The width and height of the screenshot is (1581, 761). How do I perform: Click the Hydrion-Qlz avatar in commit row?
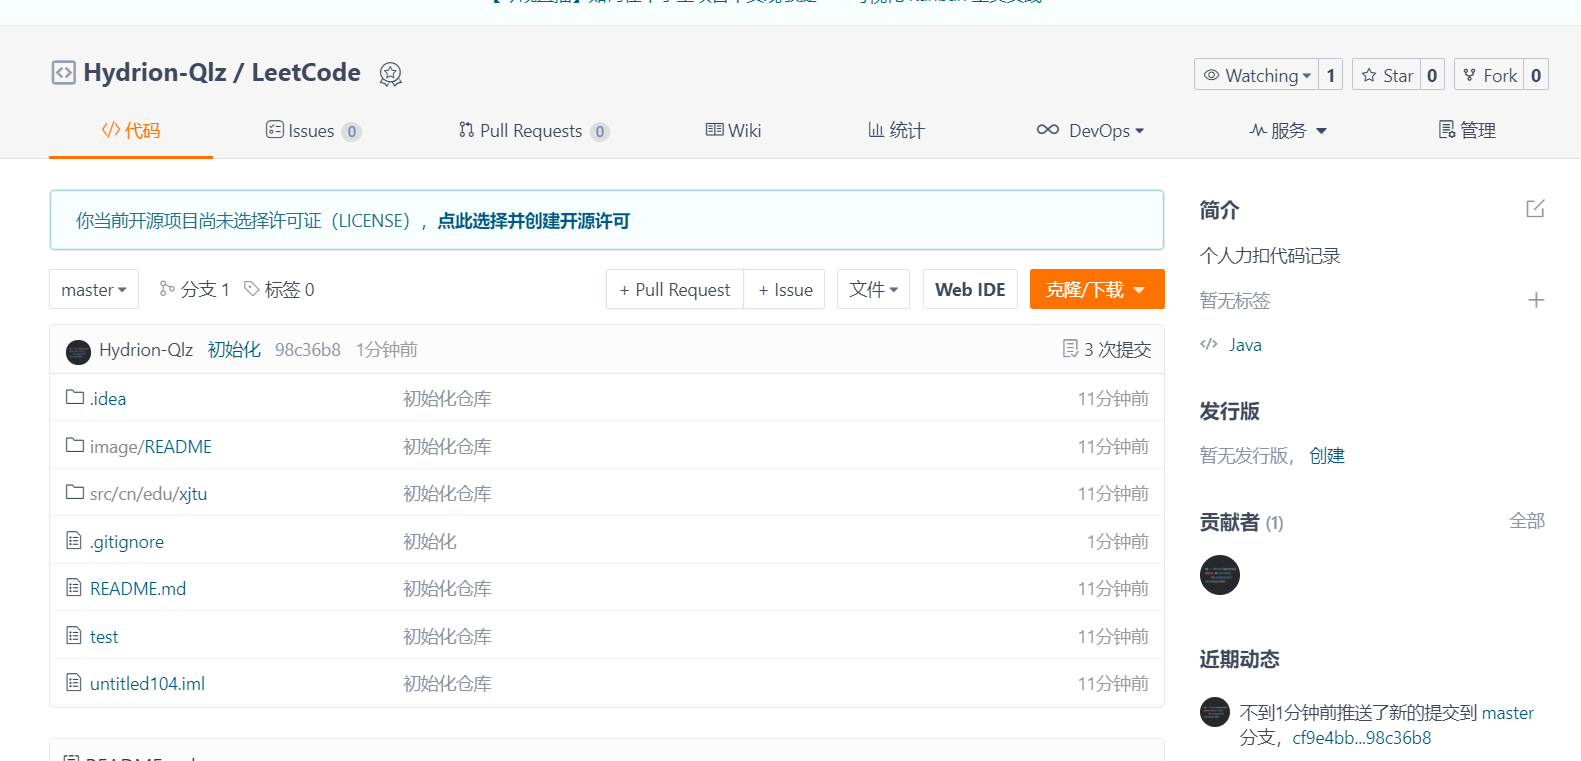point(78,351)
